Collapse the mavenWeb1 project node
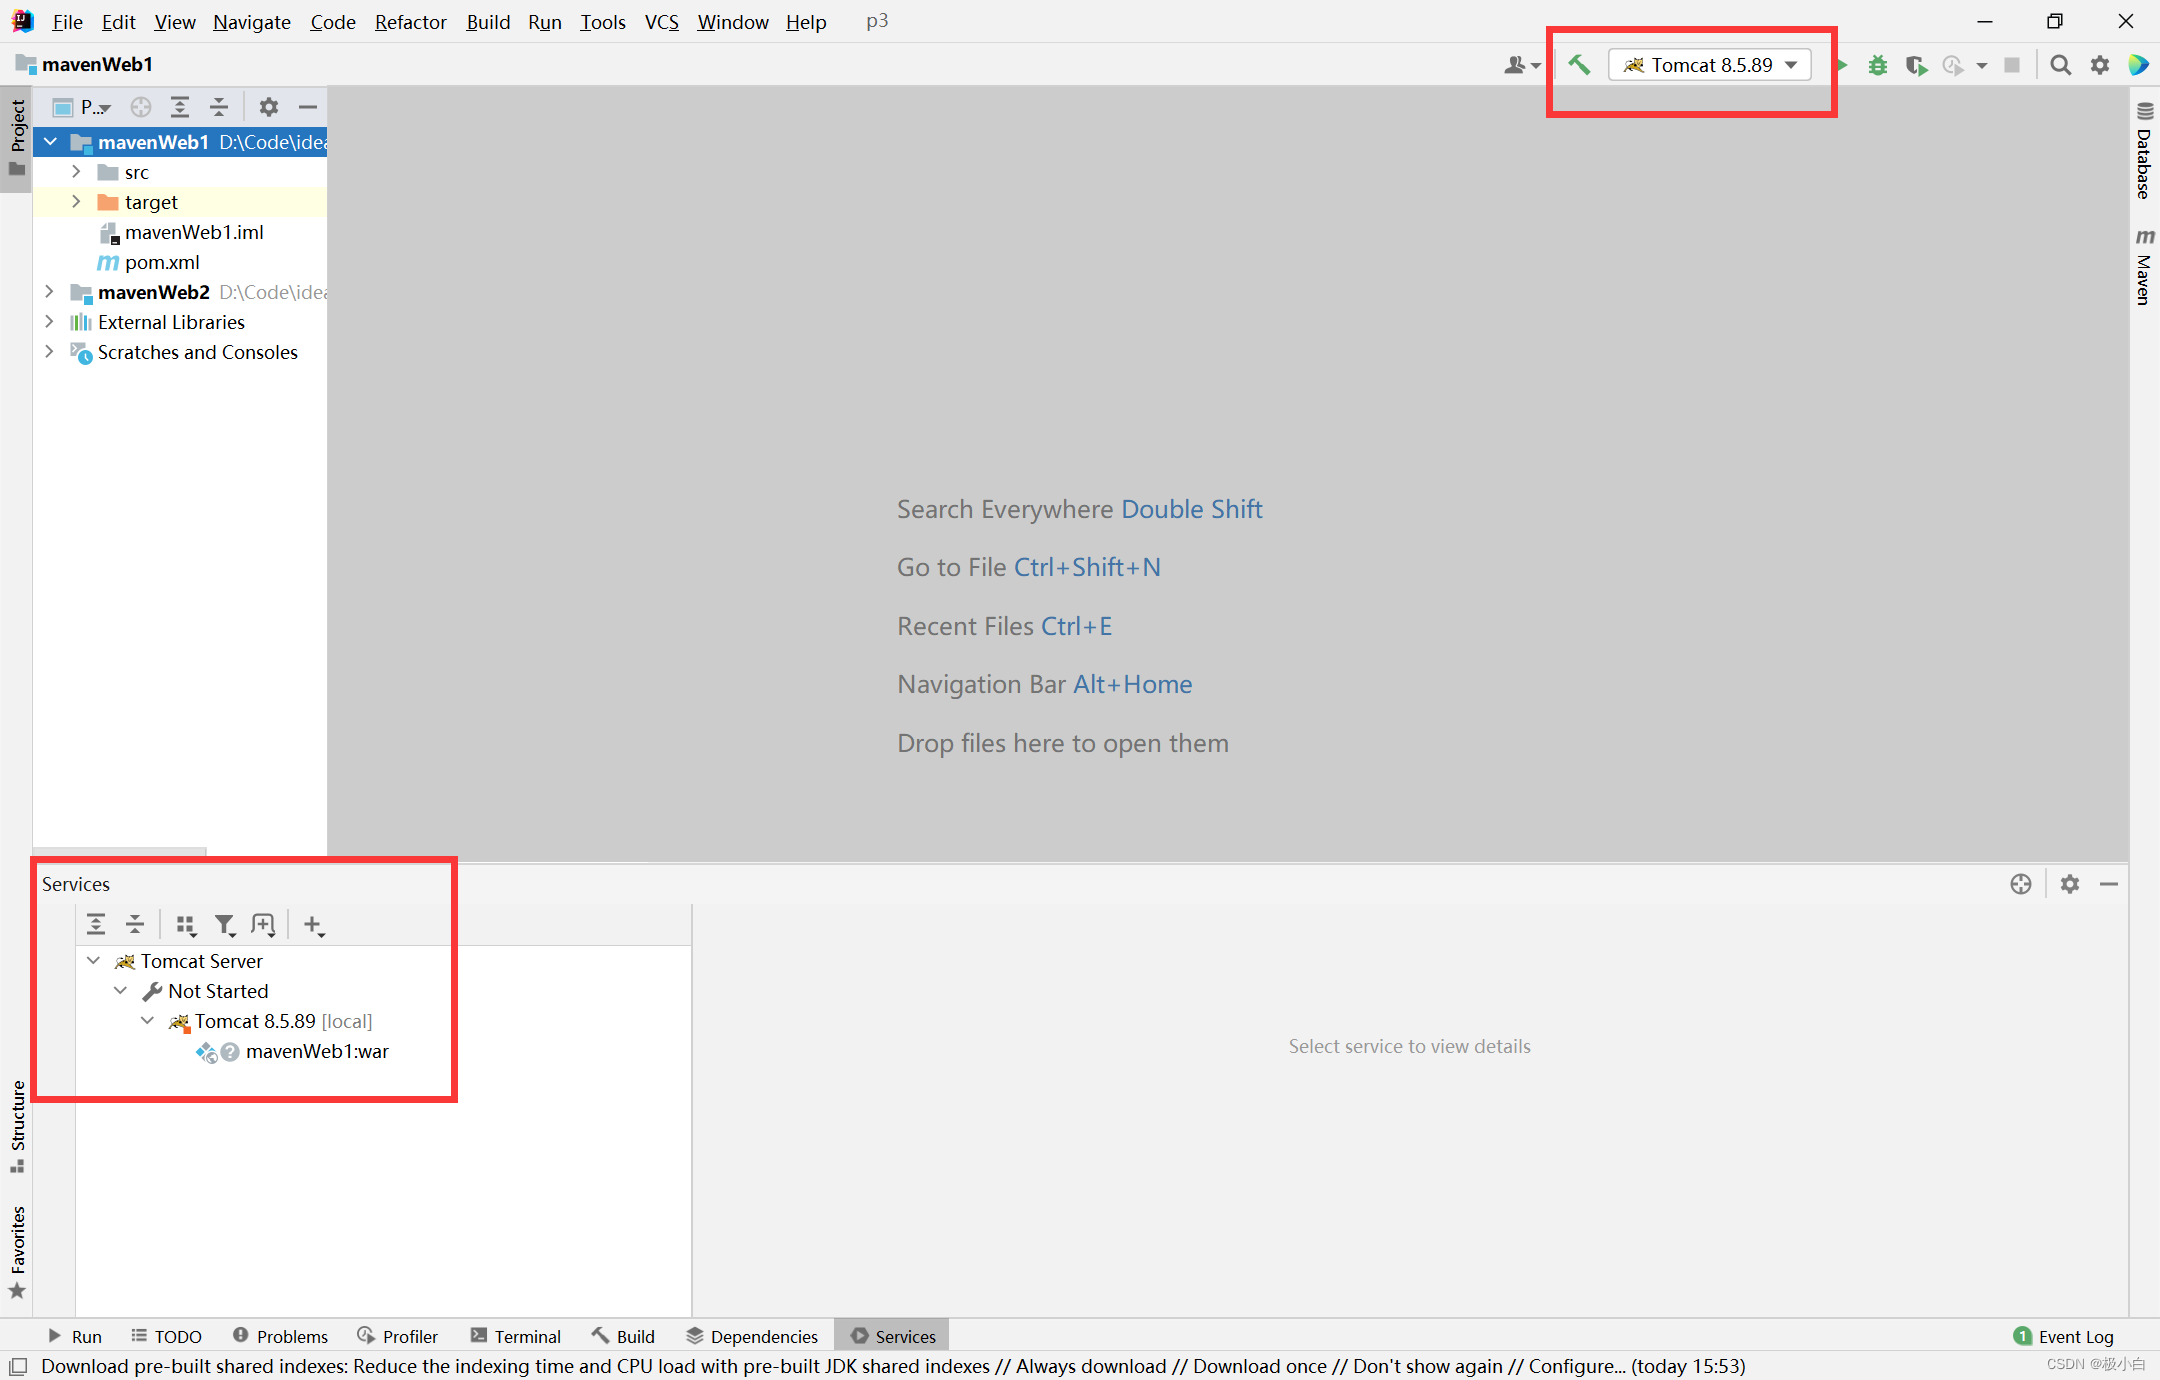2160x1380 pixels. pos(50,142)
